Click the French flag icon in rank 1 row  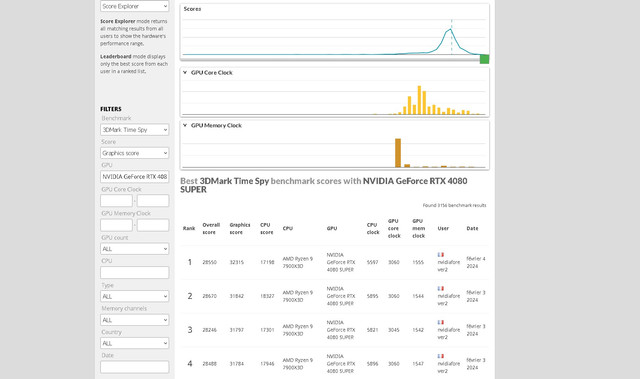(x=440, y=255)
